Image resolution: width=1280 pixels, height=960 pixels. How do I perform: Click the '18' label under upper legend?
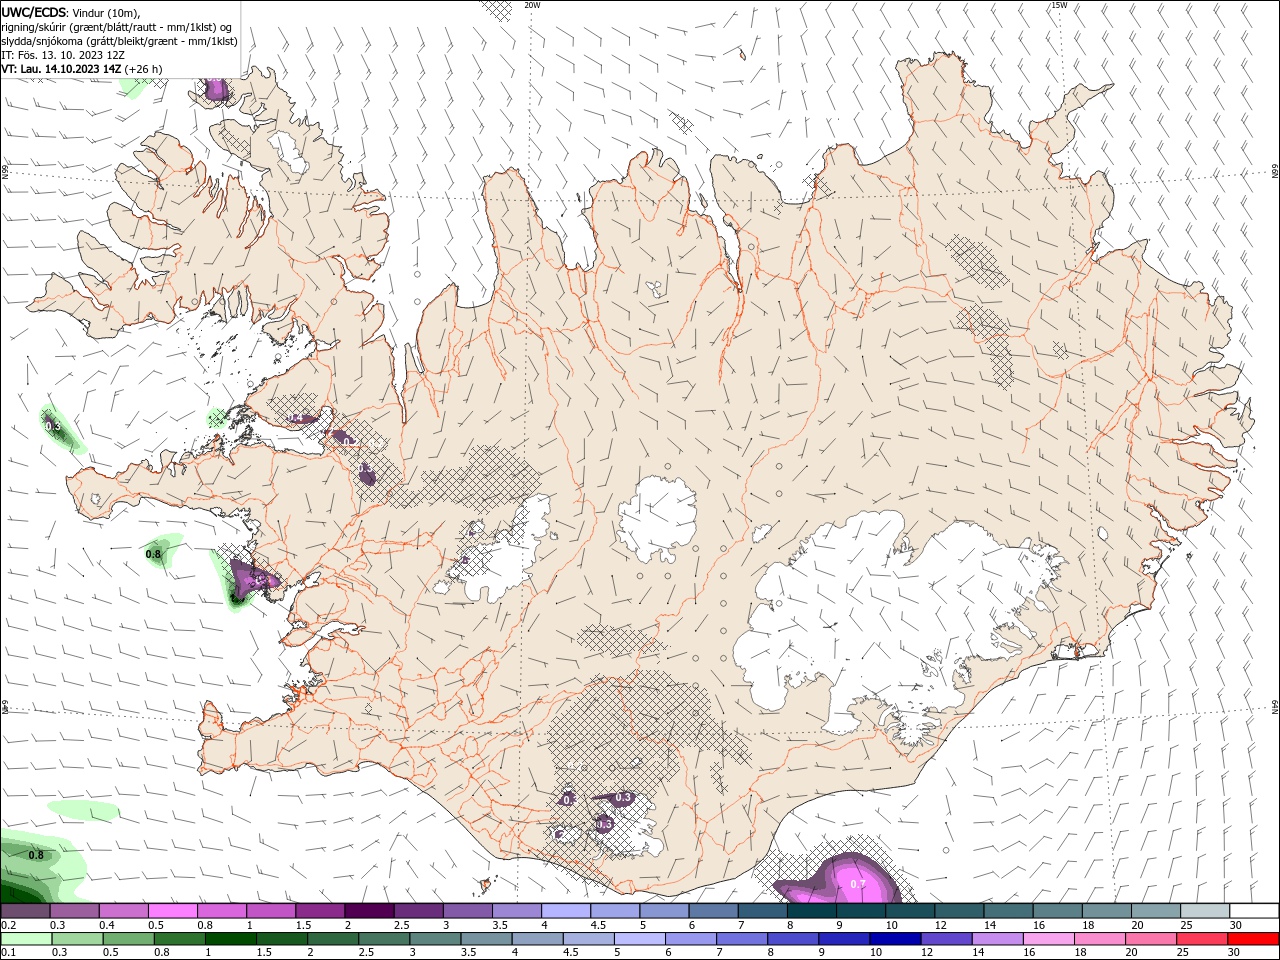pos(1088,925)
